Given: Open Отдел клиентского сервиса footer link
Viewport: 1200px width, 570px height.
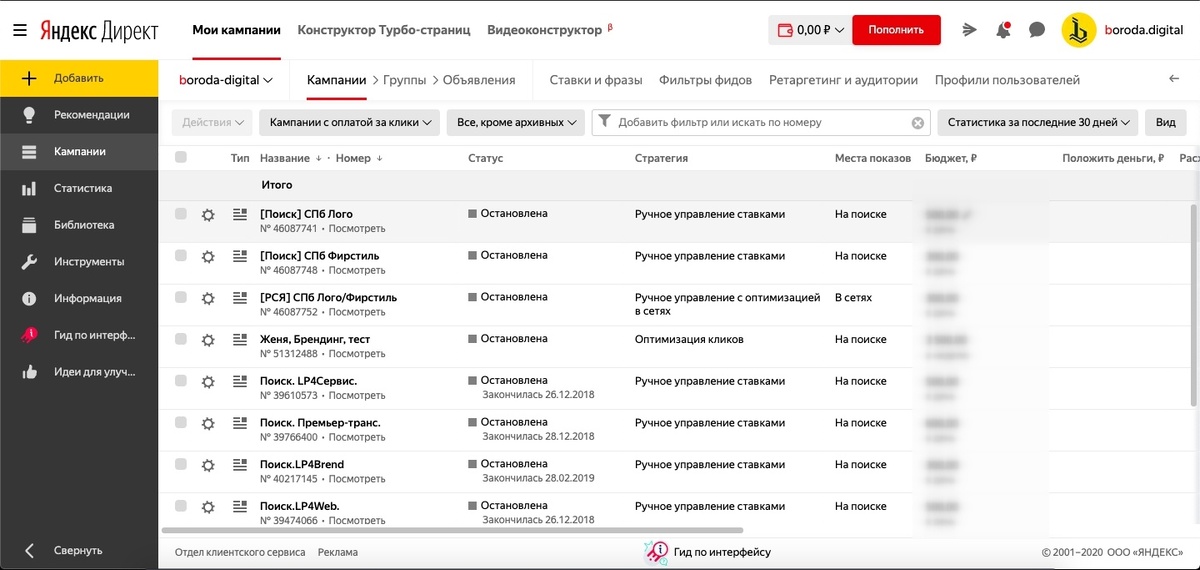Looking at the screenshot, I should coord(239,552).
